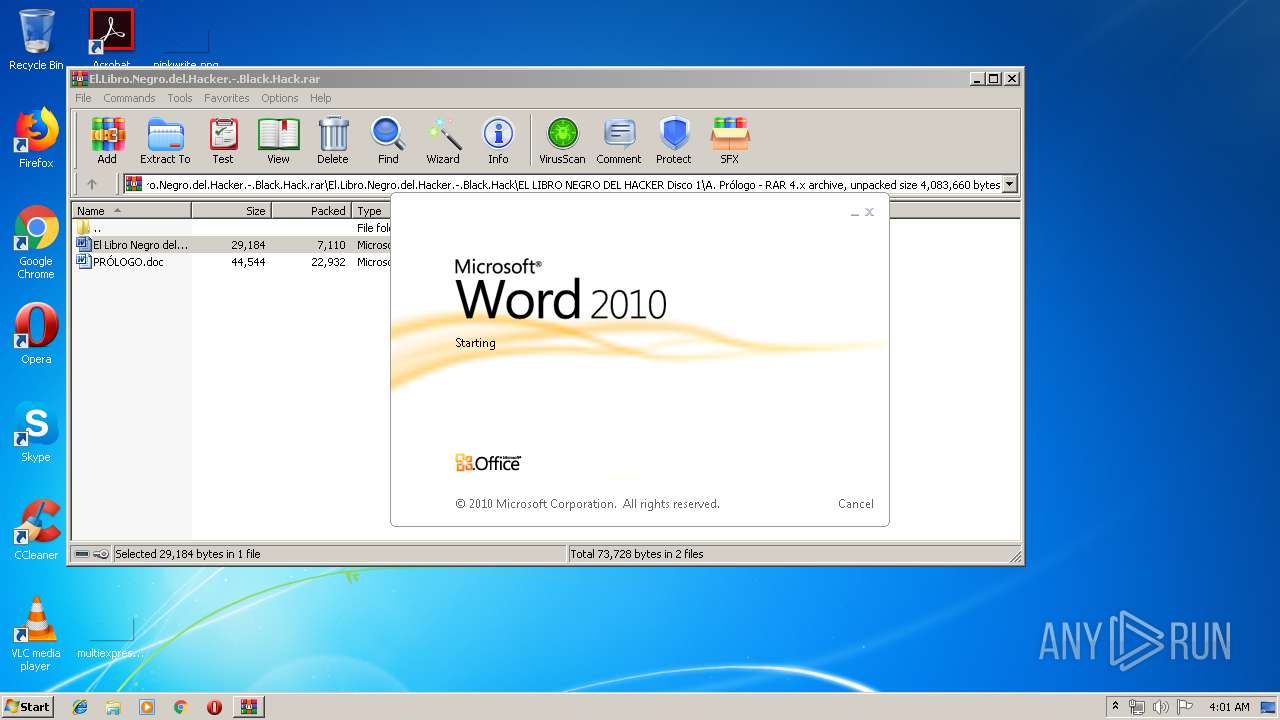Open File Explorer taskbar icon
Image resolution: width=1280 pixels, height=720 pixels.
113,707
